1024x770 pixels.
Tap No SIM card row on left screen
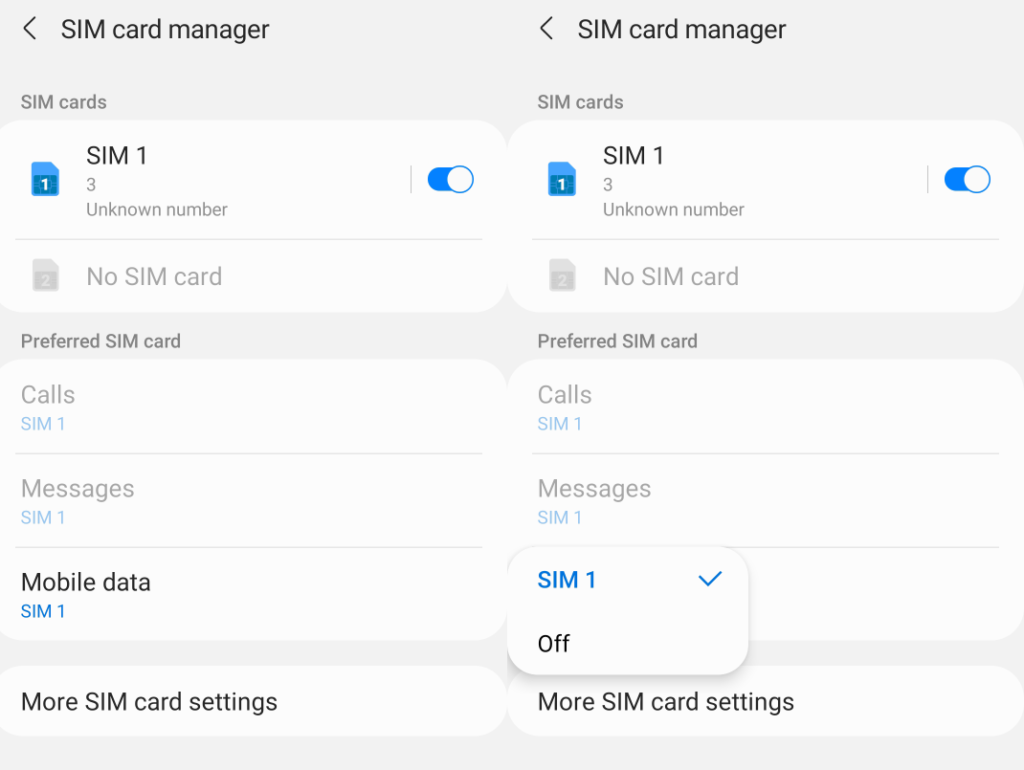(251, 276)
